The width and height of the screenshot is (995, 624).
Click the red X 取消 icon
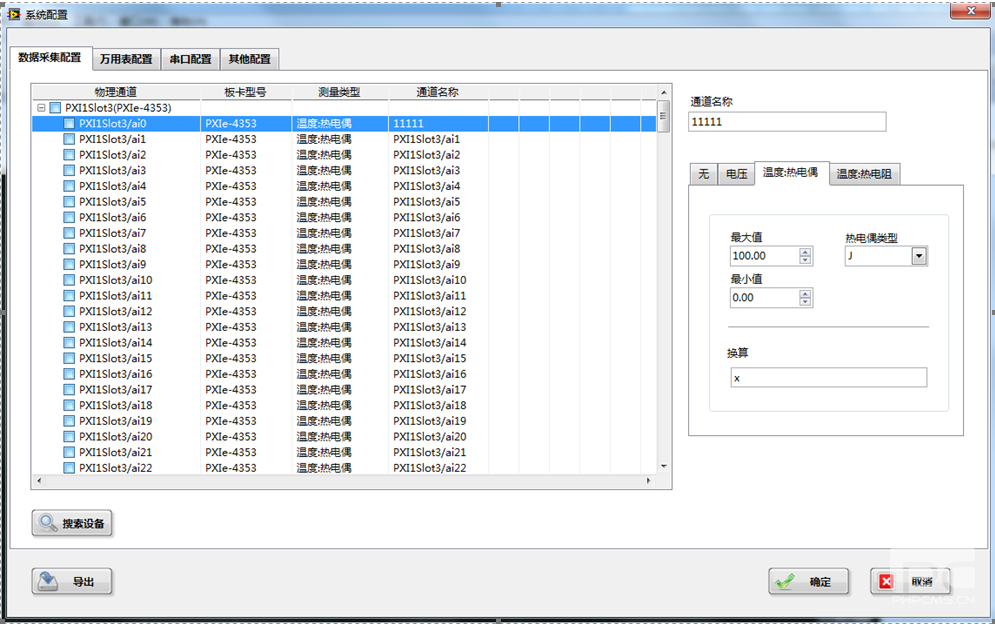(x=886, y=581)
